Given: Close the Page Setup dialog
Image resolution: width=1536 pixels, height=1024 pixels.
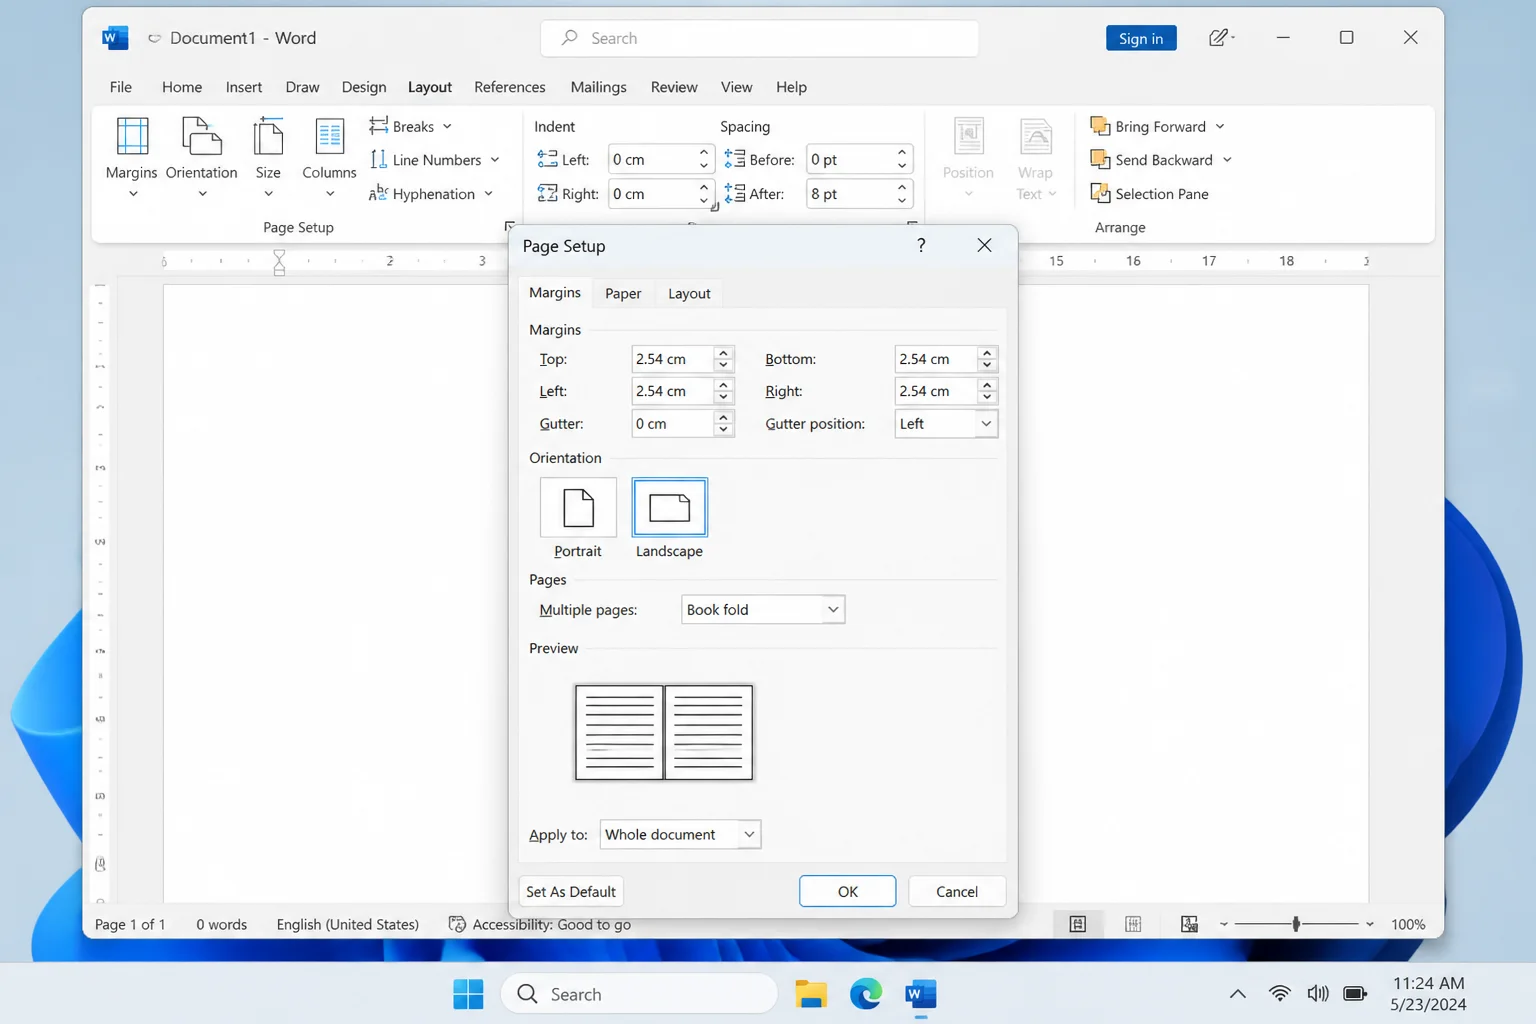Looking at the screenshot, I should tap(984, 245).
